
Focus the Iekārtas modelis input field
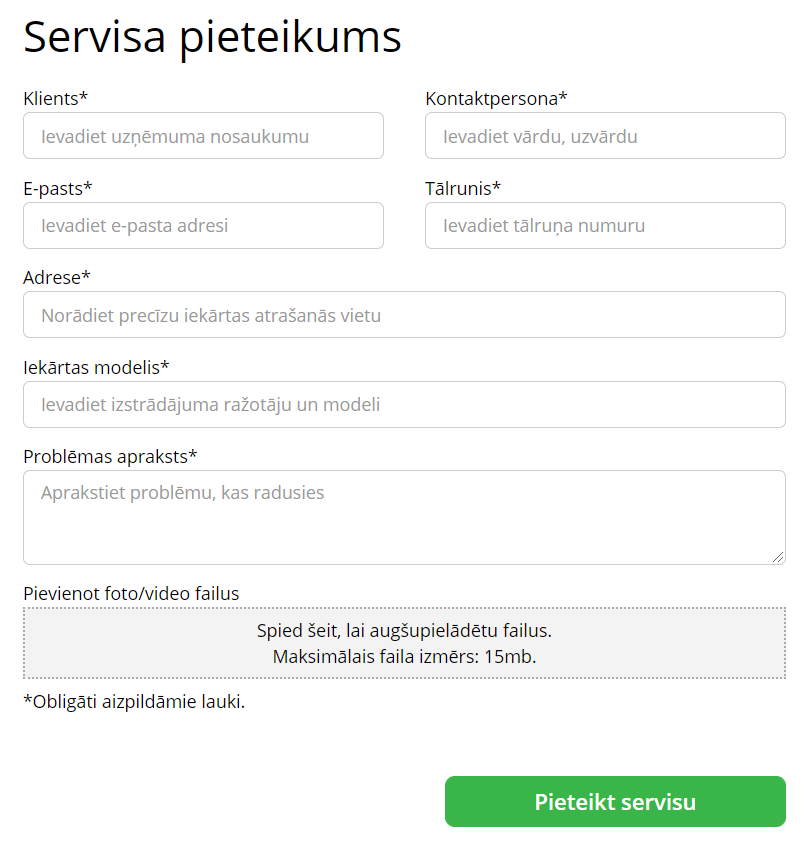click(x=404, y=405)
